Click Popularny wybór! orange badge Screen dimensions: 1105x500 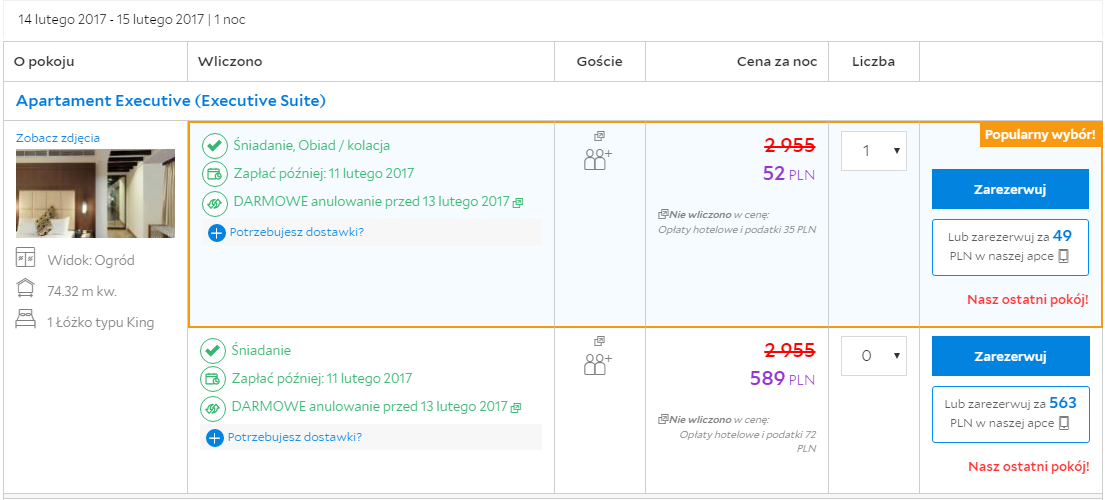[x=1040, y=135]
